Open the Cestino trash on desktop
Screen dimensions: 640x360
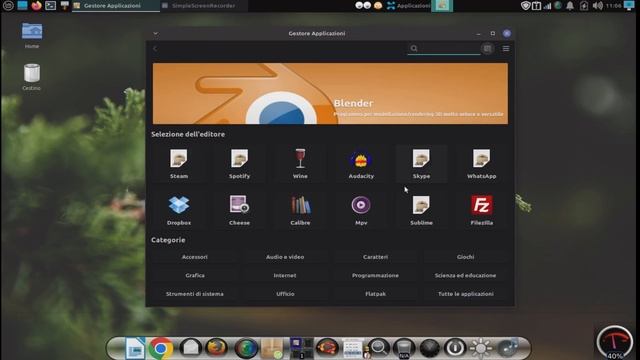[x=32, y=77]
